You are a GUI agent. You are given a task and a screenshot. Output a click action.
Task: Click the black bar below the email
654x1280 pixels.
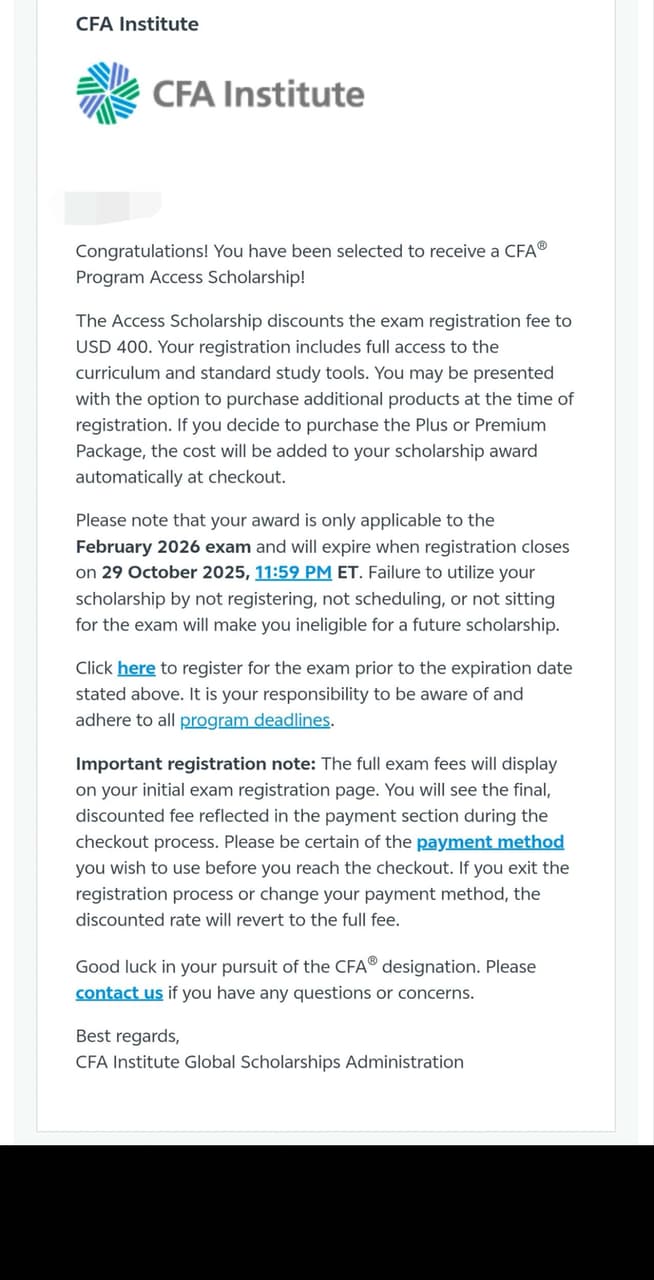click(x=327, y=1212)
